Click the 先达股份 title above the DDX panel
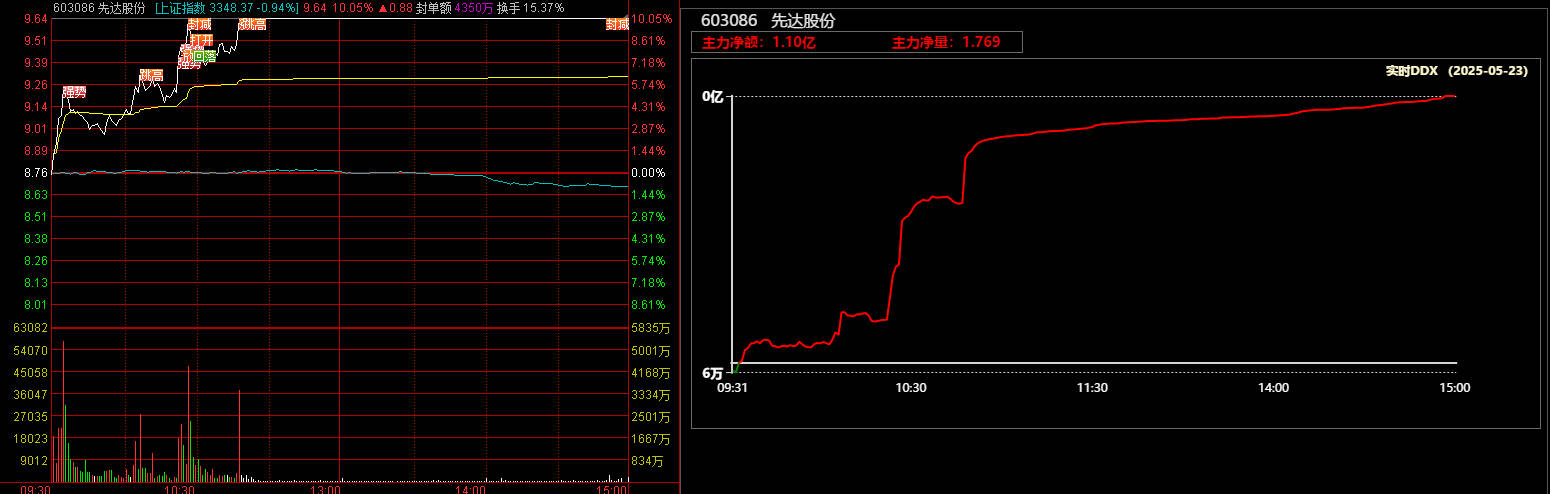Screen dimensions: 1550x494 [x=803, y=22]
